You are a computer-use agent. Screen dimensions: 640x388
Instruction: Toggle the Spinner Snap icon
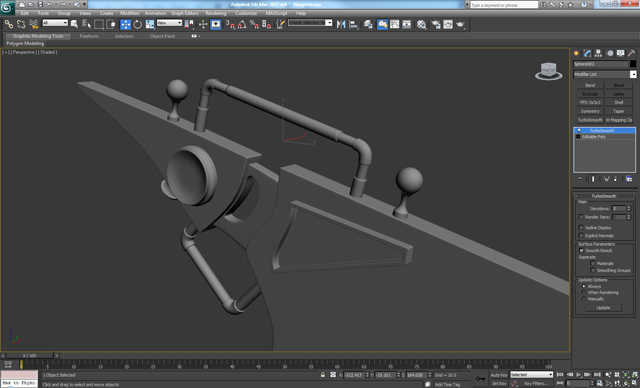[267, 24]
